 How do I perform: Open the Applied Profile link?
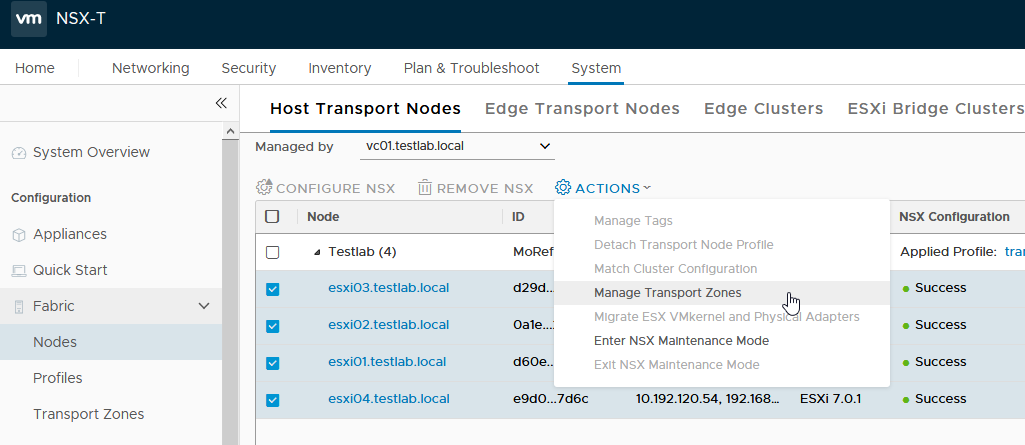(1015, 252)
